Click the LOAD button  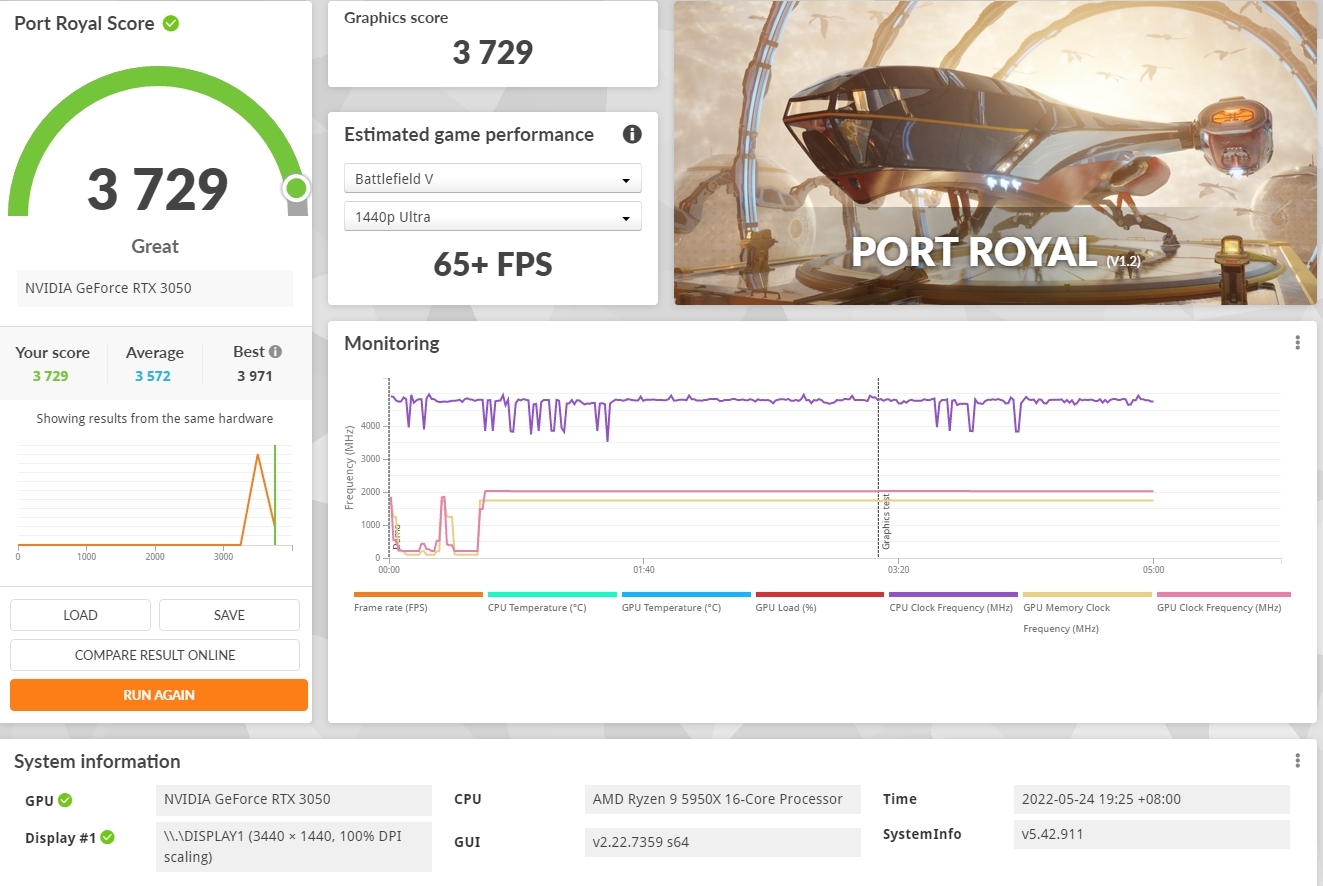80,615
